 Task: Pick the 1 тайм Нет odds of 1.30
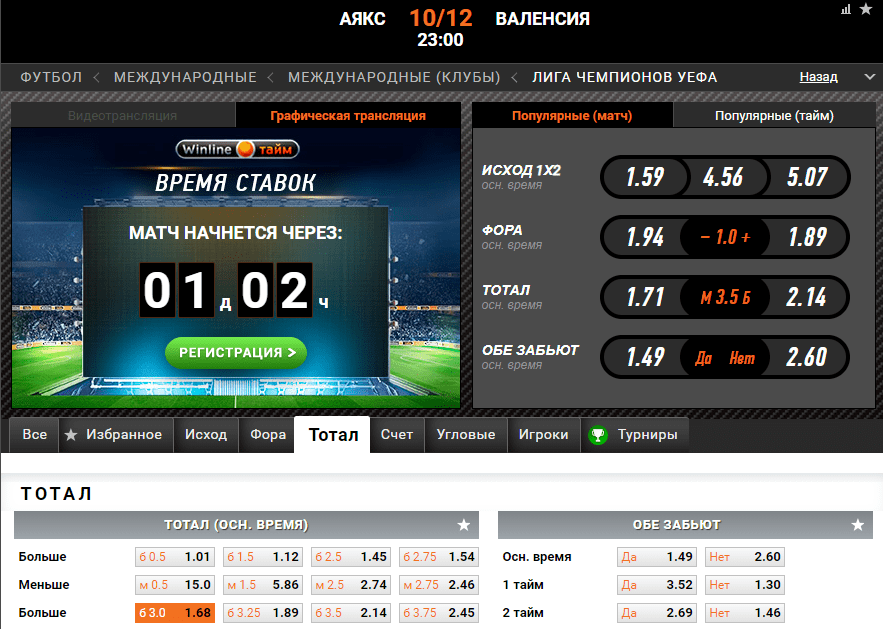point(745,585)
